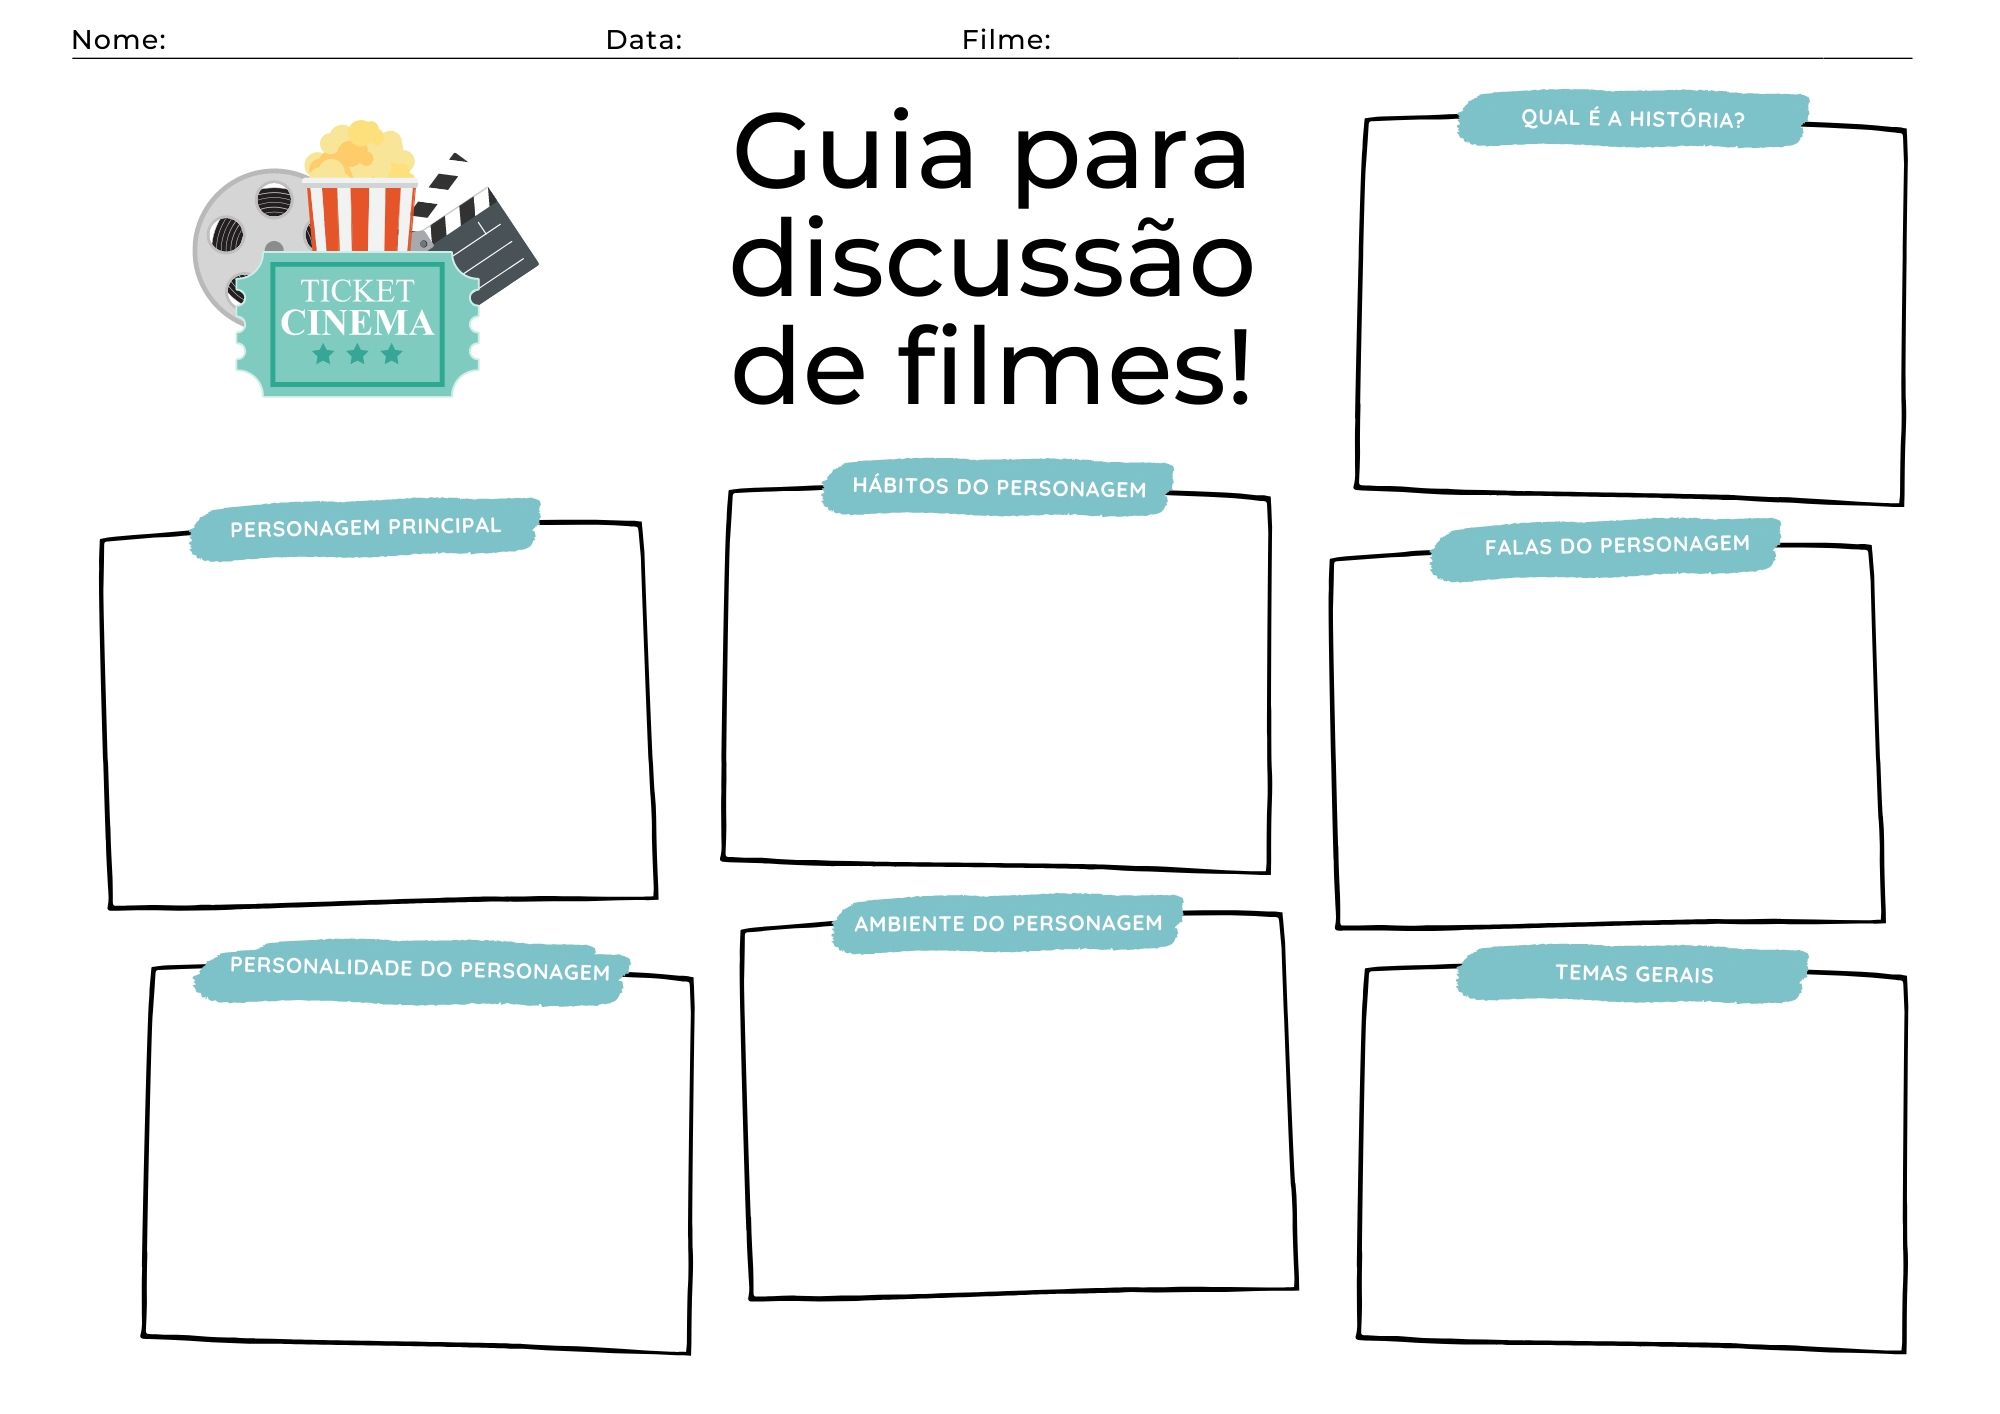
Task: Click the teal banner above the story box
Action: (1632, 118)
